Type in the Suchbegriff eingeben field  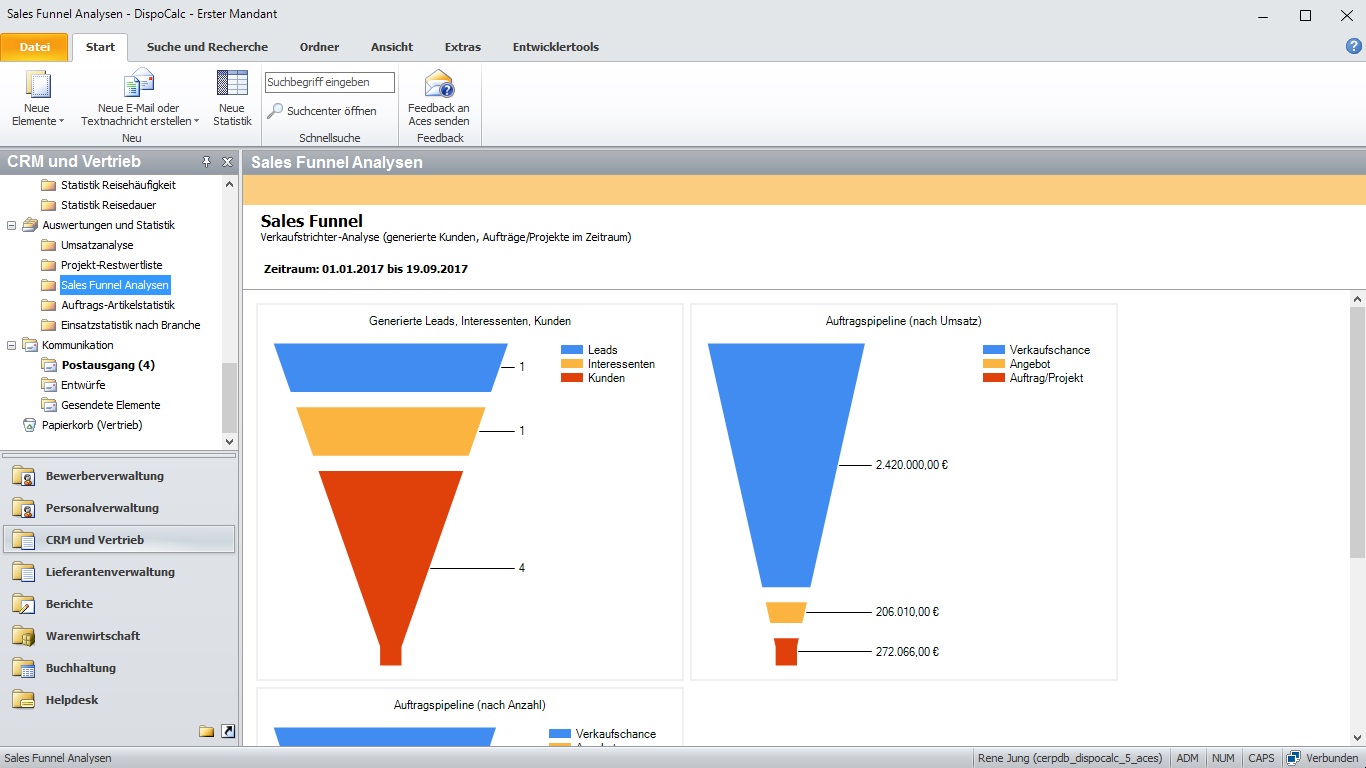click(x=329, y=82)
